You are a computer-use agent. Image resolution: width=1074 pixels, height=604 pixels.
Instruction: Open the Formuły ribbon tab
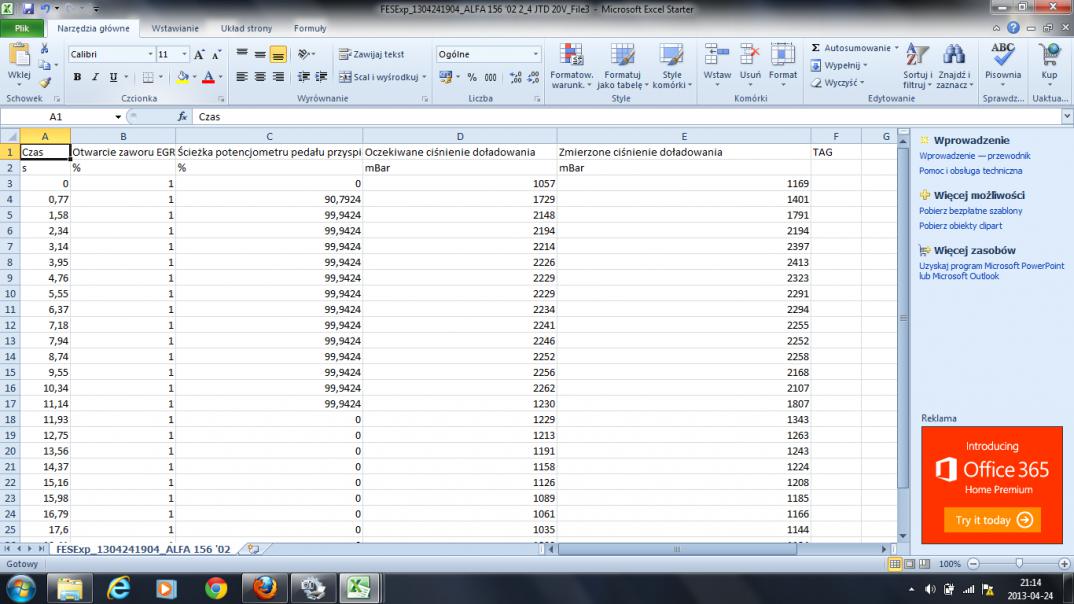point(310,29)
